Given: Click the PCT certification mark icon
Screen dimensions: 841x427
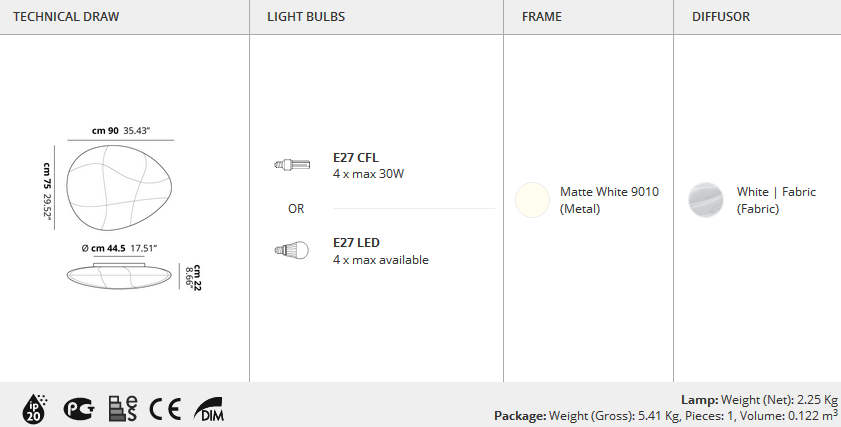Looking at the screenshot, I should tap(79, 409).
